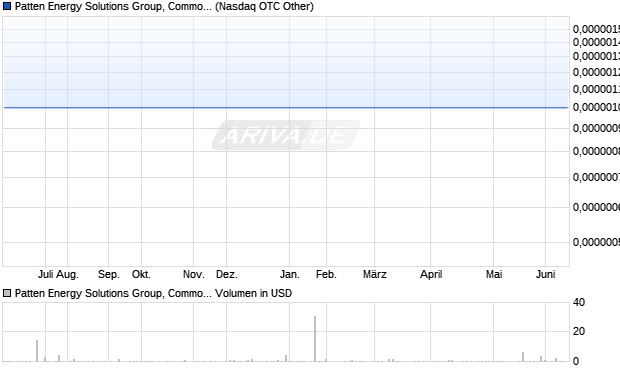Click the 'Mai' month label
This screenshot has height=371, width=620.
(x=494, y=274)
